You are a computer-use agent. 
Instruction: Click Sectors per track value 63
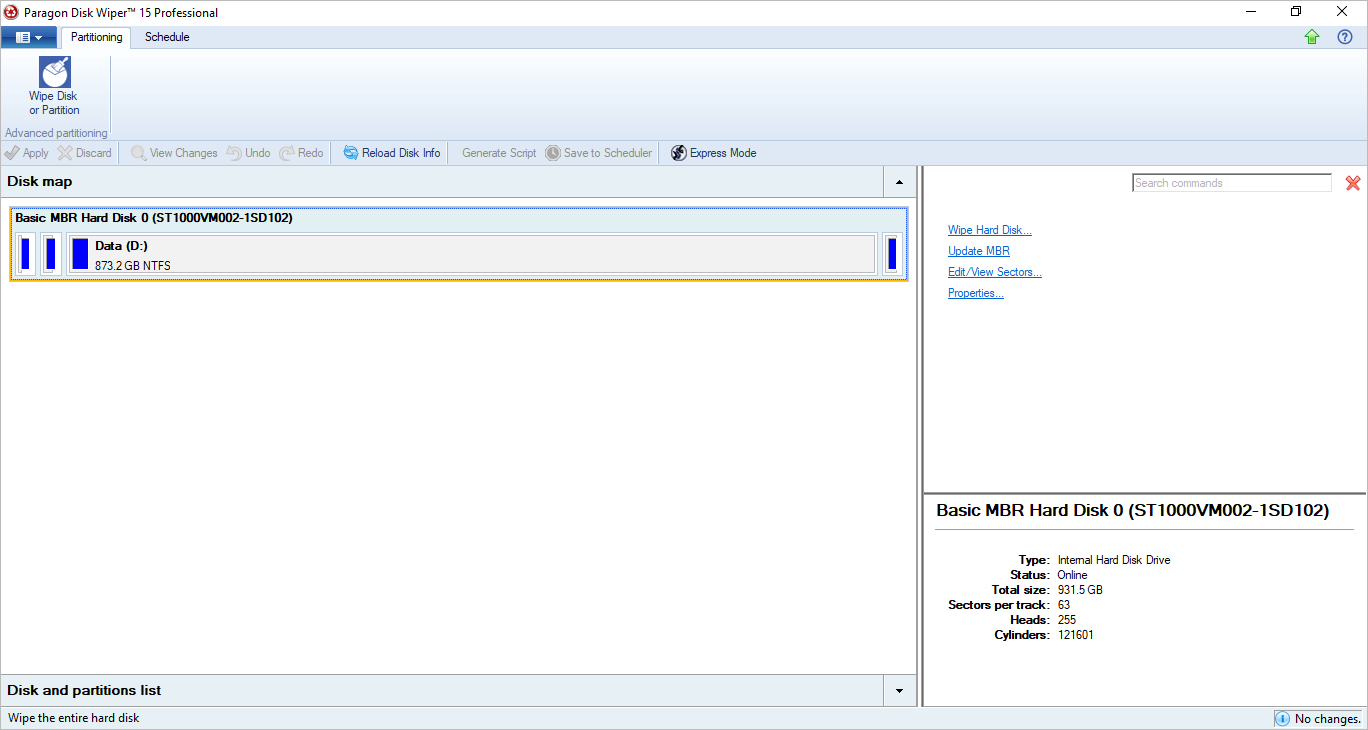(x=1064, y=605)
